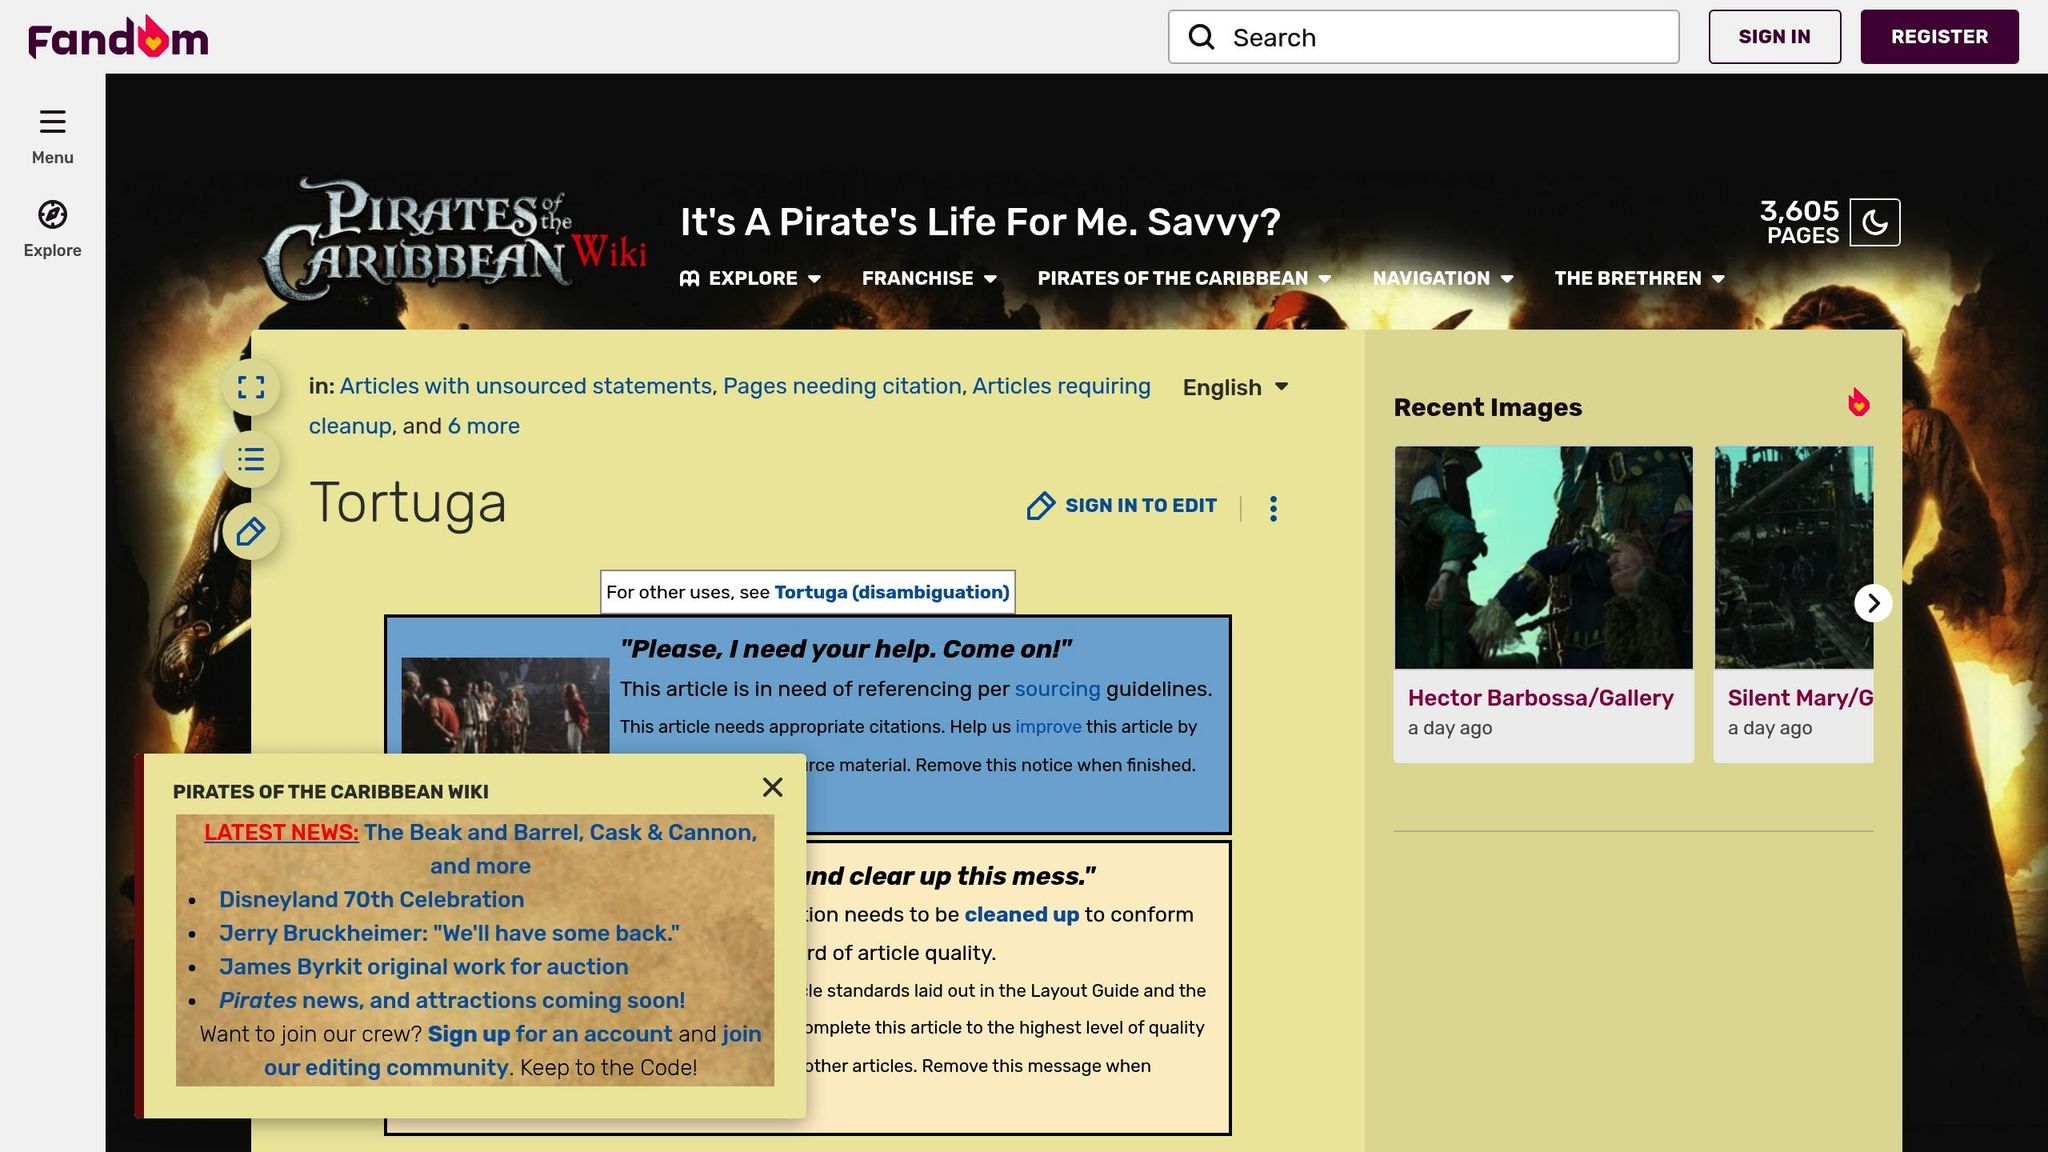
Task: Open the hamburger Menu icon
Action: [x=52, y=123]
